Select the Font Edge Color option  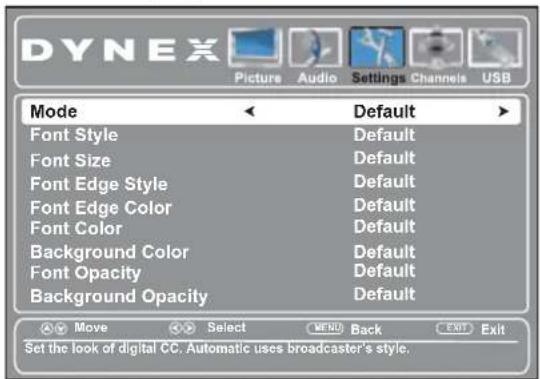pos(101,208)
